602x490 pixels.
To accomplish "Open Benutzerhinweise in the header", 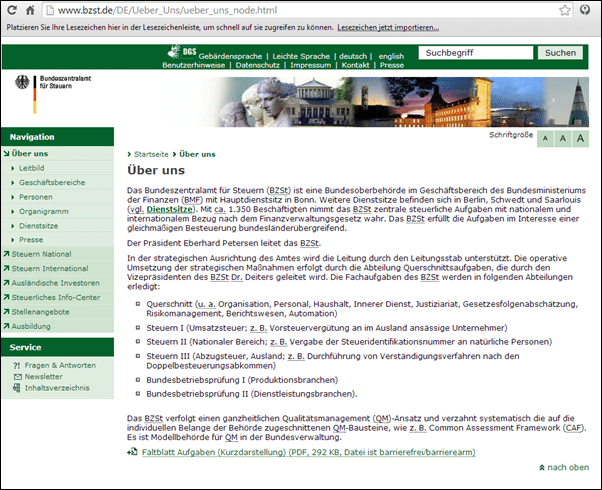I will pyautogui.click(x=194, y=65).
